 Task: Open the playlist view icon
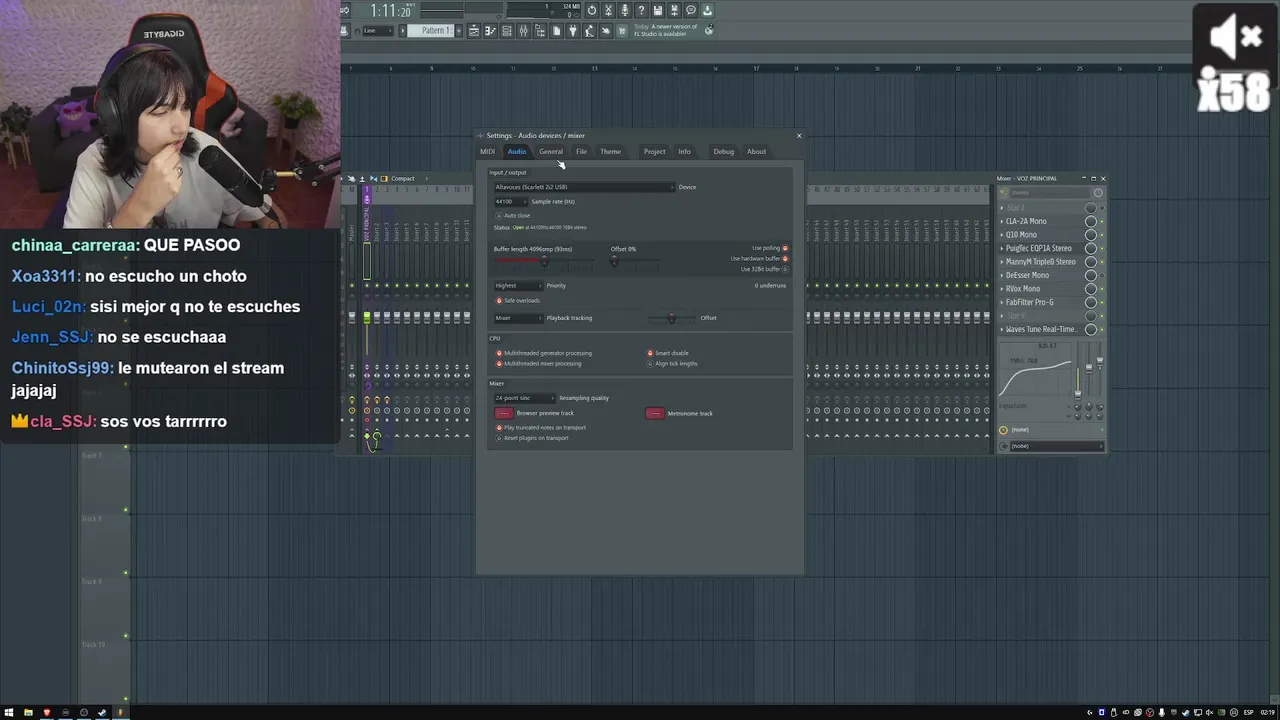[x=473, y=31]
